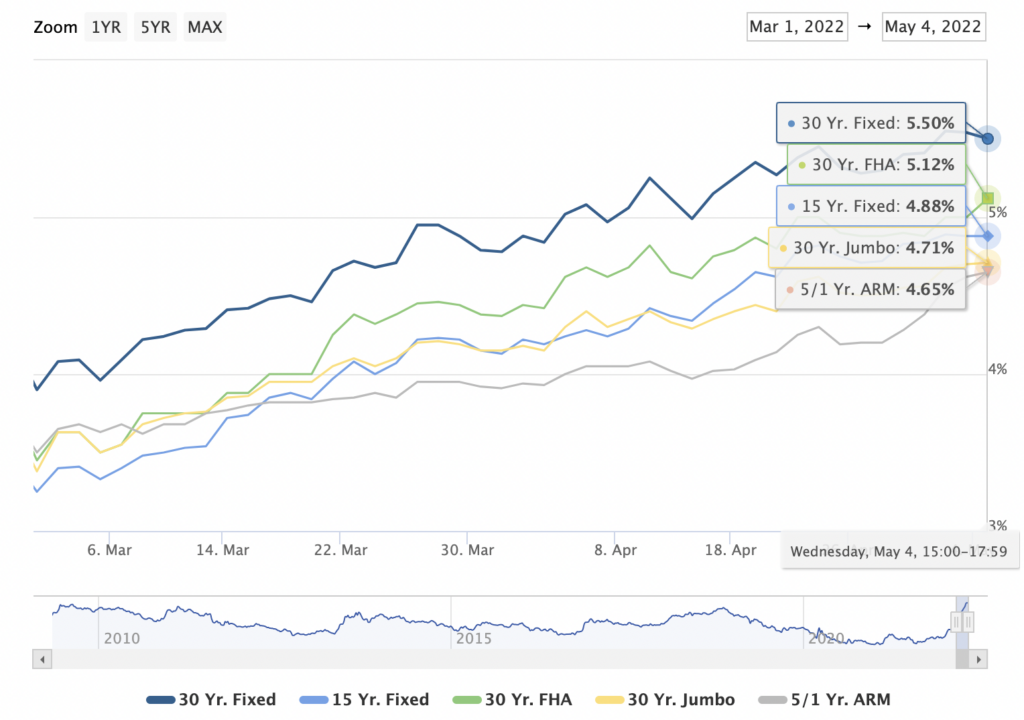
Task: Click the MAX zoom button
Action: click(x=205, y=27)
